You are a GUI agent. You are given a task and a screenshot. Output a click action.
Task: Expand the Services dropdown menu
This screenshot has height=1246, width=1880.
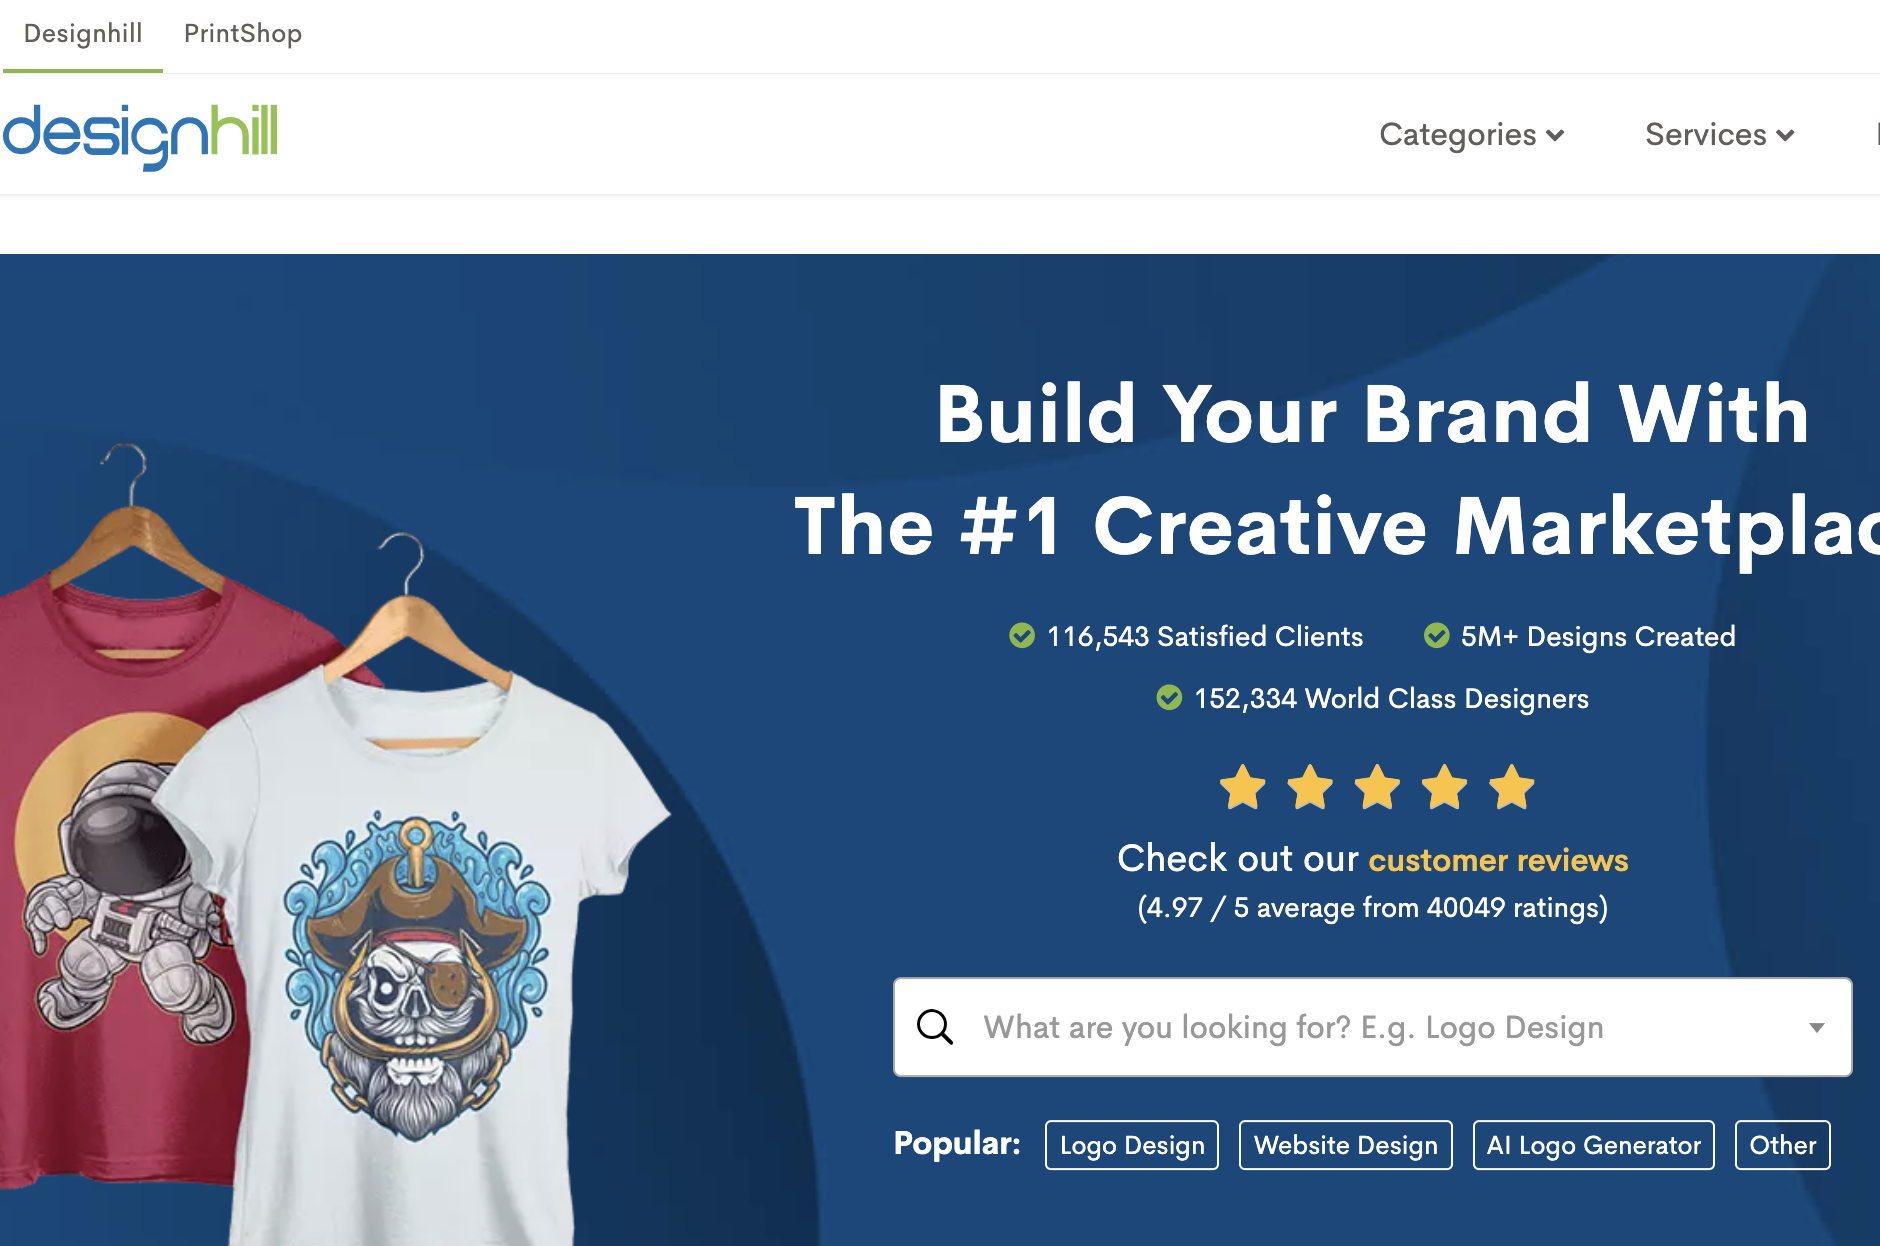1720,135
